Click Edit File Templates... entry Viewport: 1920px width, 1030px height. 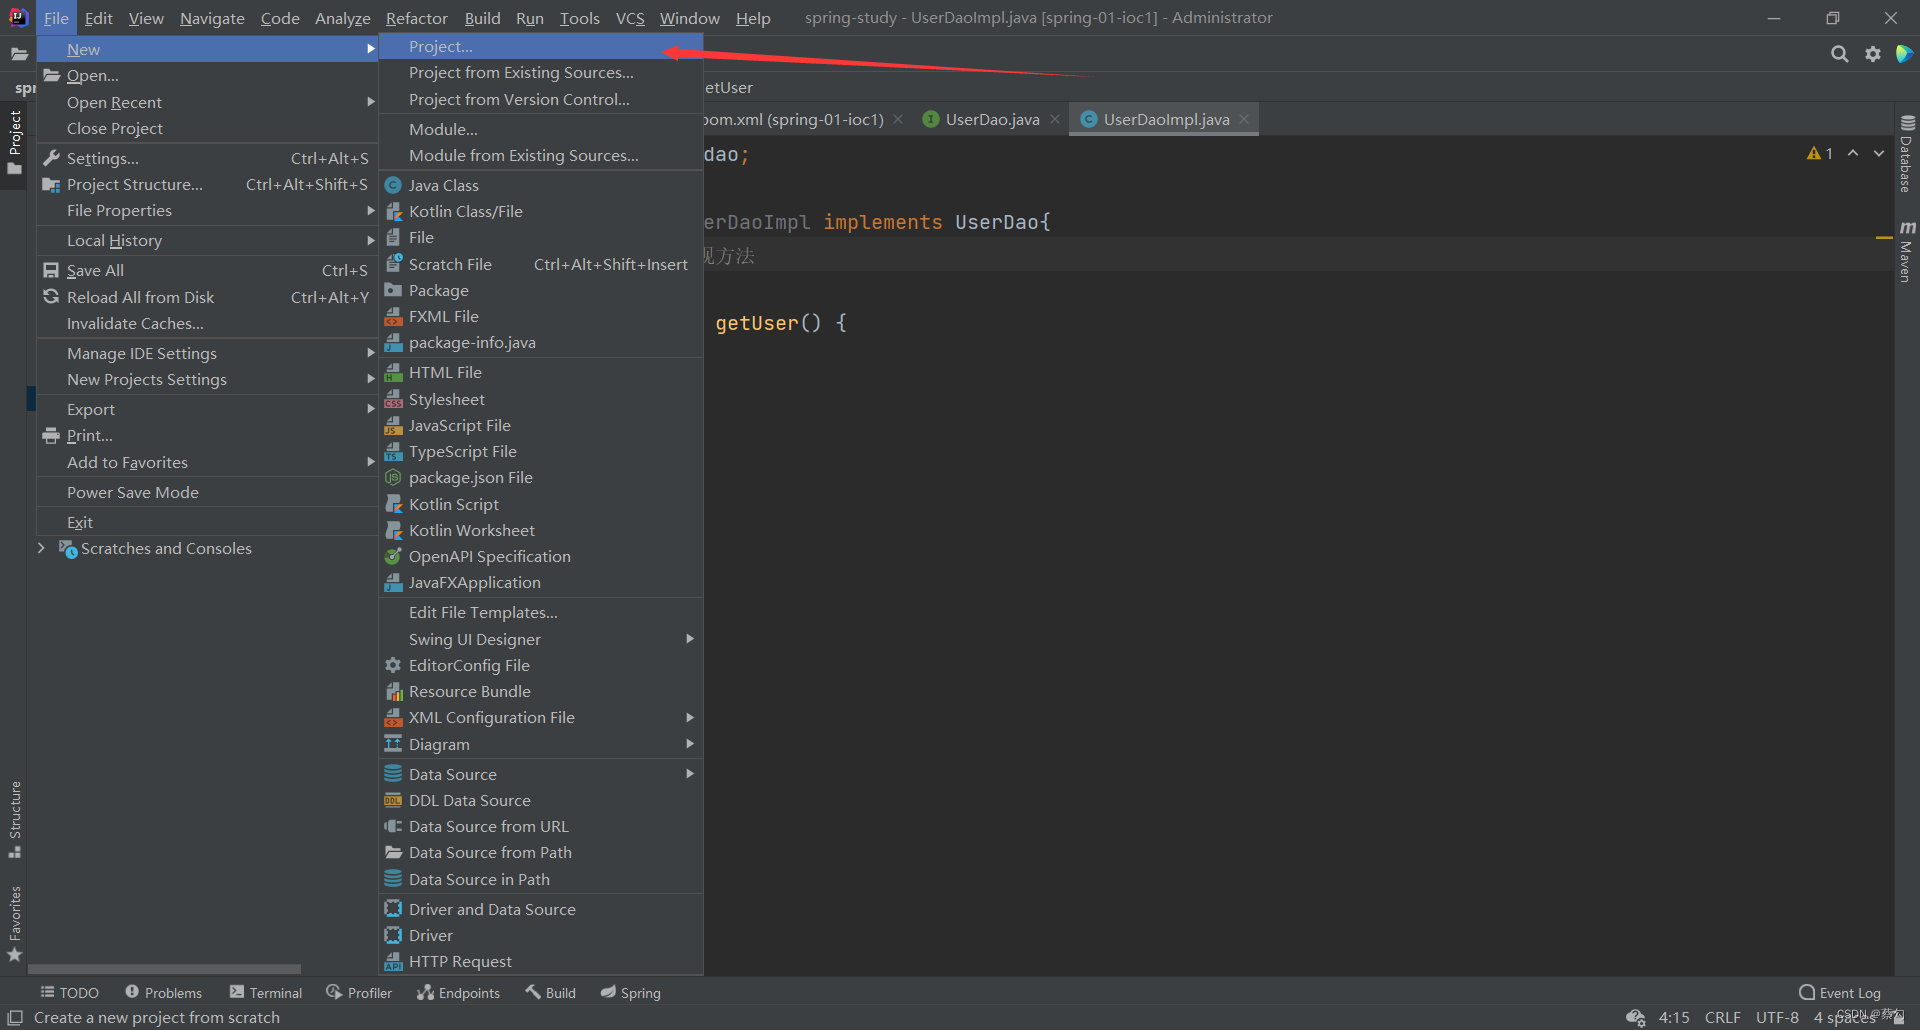point(541,612)
